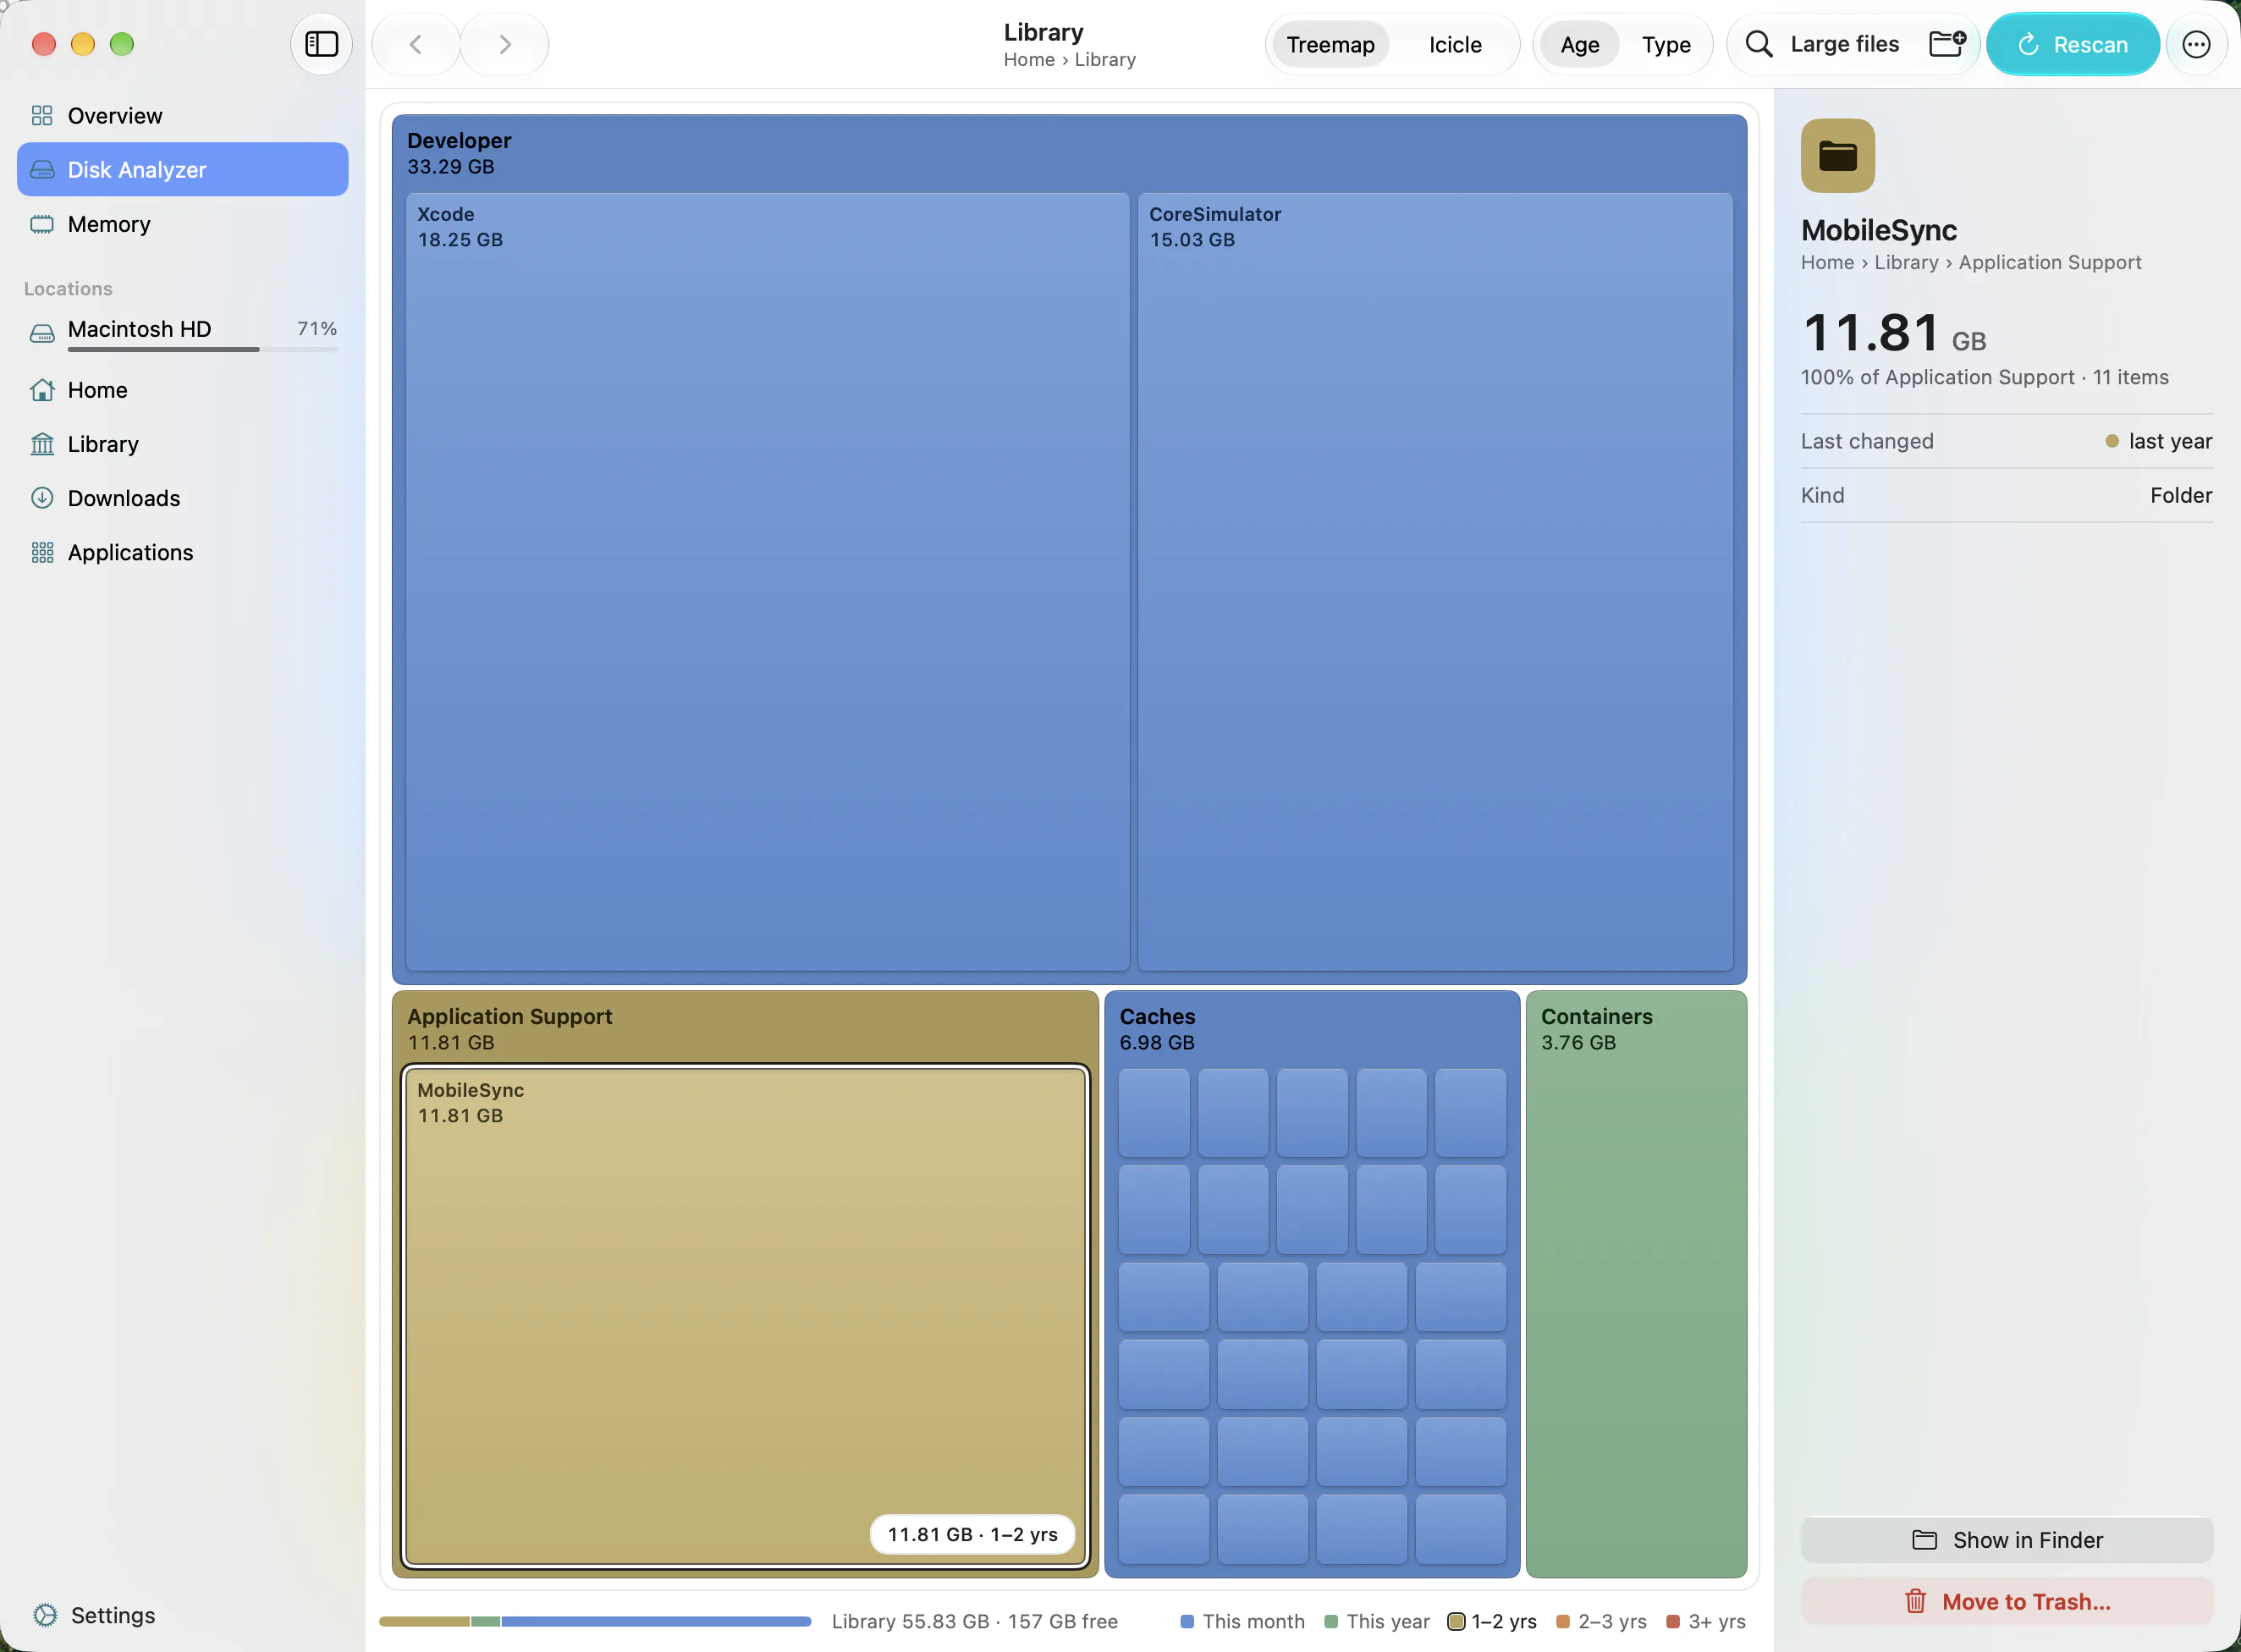Viewport: 2241px width, 1652px height.
Task: Click the search magnifier icon
Action: [1759, 44]
